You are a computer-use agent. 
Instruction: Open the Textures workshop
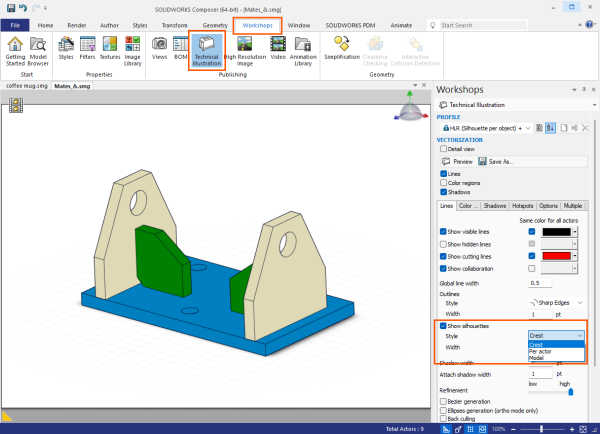click(x=110, y=48)
